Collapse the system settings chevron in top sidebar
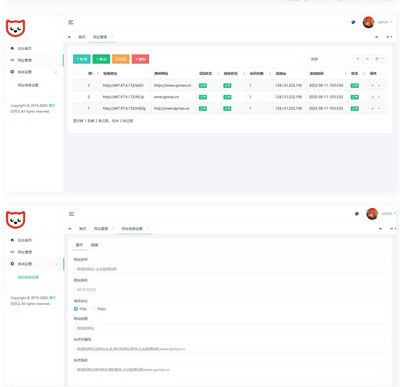 tap(56, 72)
